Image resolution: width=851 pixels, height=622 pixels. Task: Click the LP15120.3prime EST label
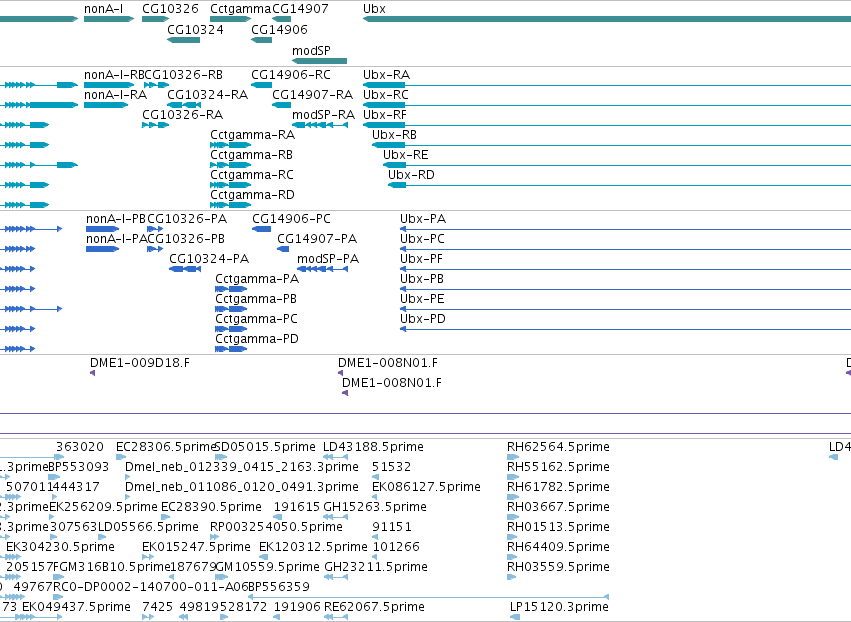click(x=560, y=607)
